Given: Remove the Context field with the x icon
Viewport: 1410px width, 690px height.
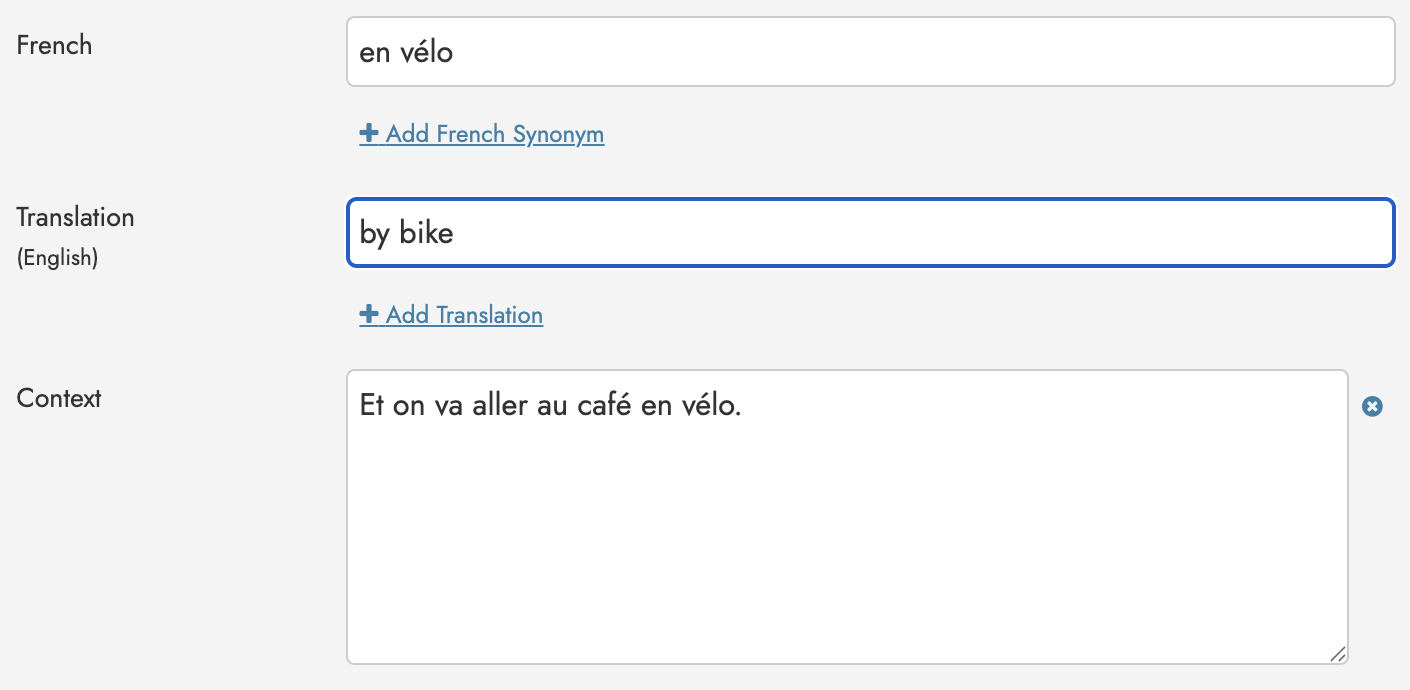Looking at the screenshot, I should 1372,406.
